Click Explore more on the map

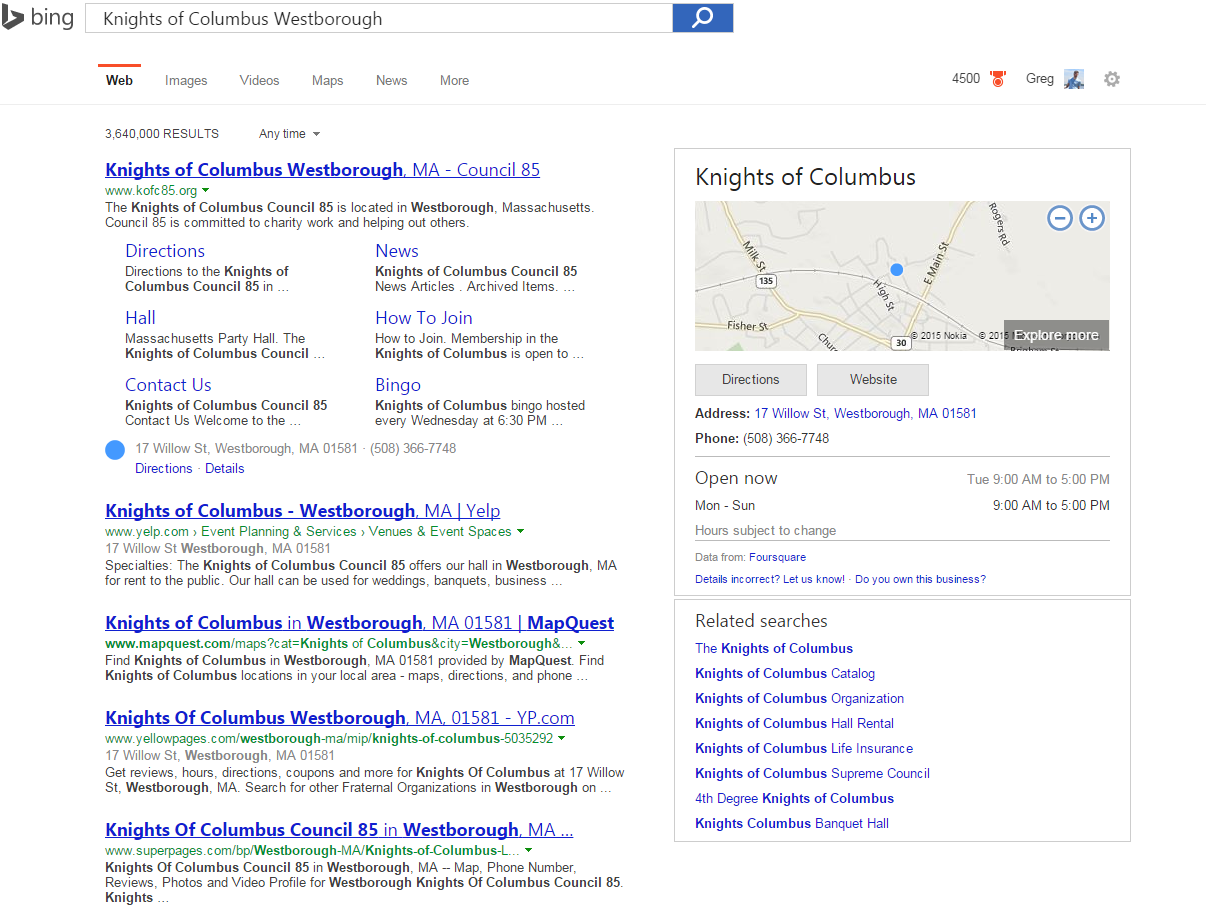pyautogui.click(x=1056, y=335)
